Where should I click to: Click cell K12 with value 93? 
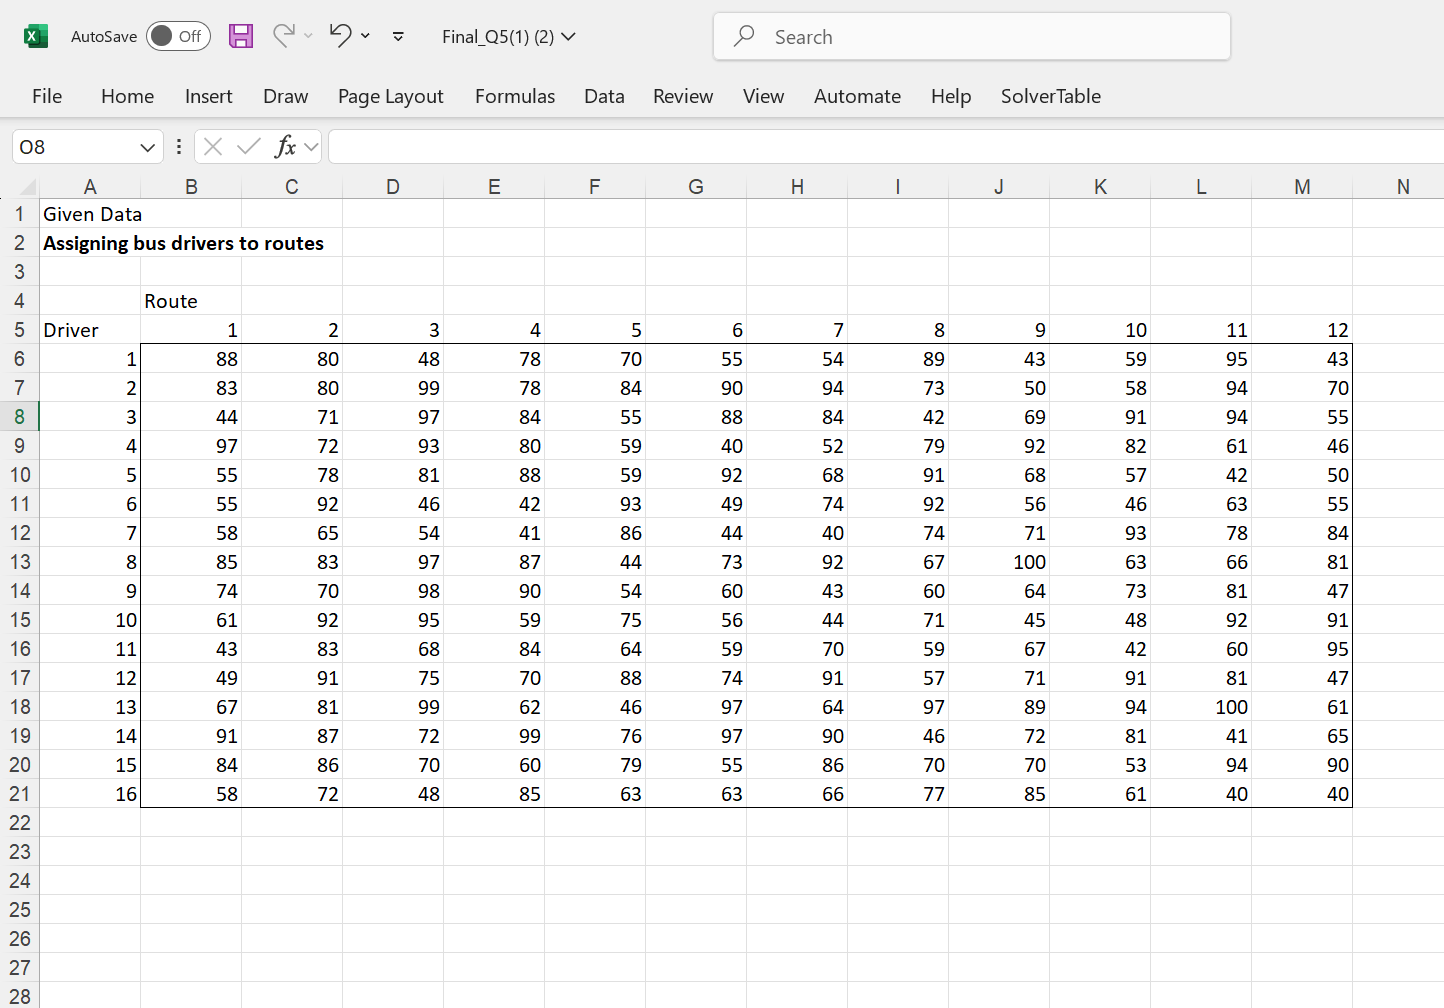click(1100, 533)
